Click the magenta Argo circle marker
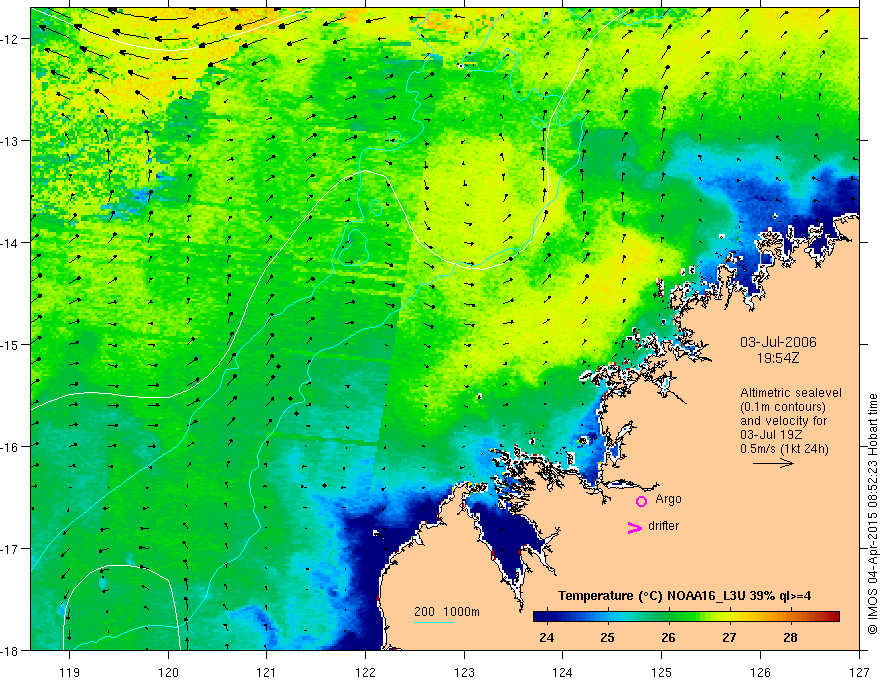This screenshot has height=680, width=880. pos(641,501)
